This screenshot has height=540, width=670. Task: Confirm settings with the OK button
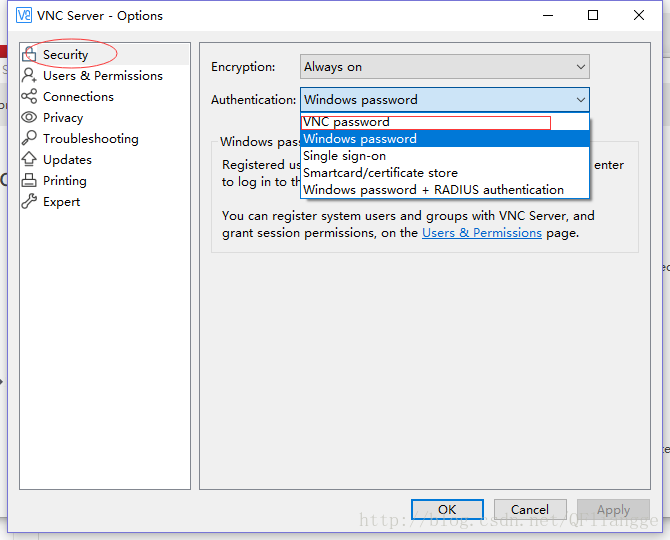447,509
